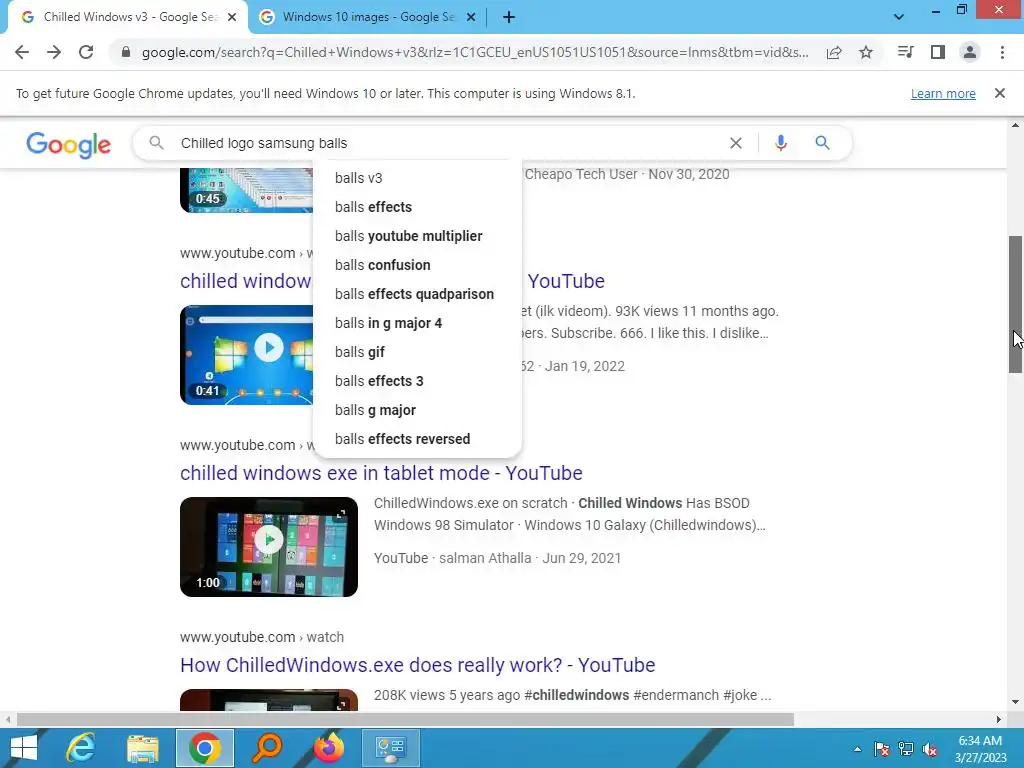The image size is (1024, 768).
Task: Click the muted volume tray icon
Action: 930,749
